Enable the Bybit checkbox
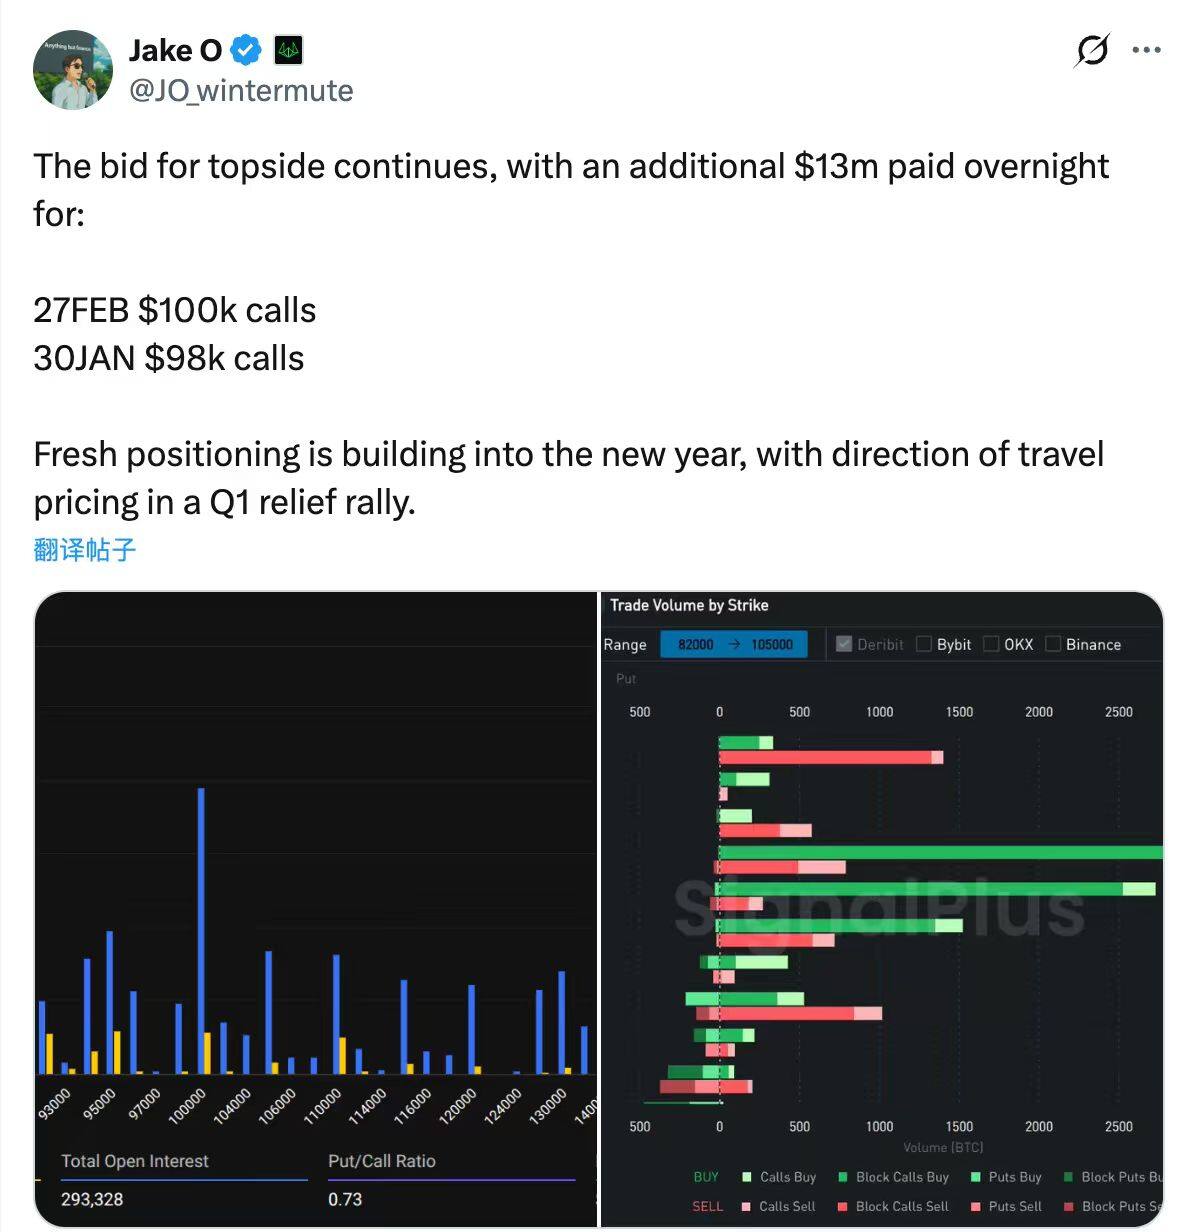 click(x=924, y=644)
